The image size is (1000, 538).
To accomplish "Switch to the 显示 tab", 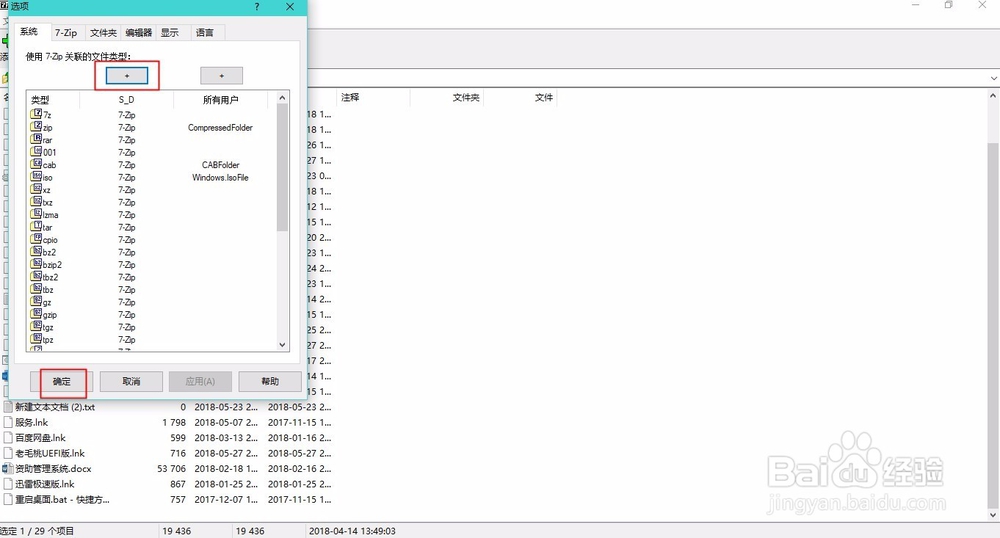I will [170, 33].
